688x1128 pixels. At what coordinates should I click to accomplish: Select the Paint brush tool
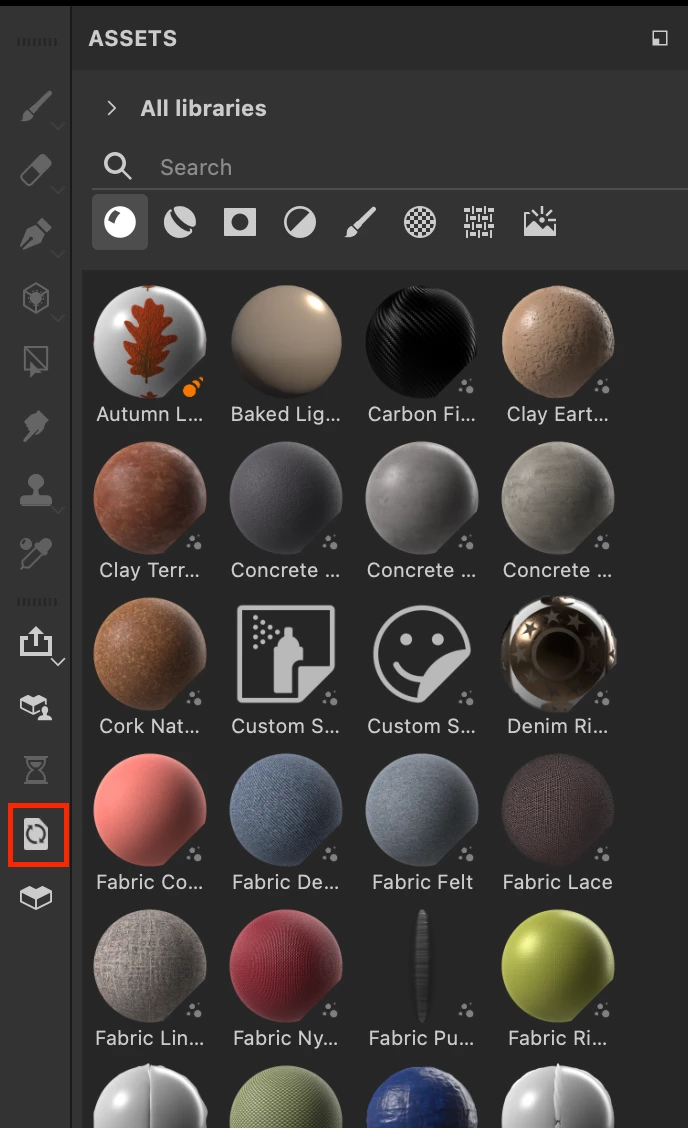(35, 106)
